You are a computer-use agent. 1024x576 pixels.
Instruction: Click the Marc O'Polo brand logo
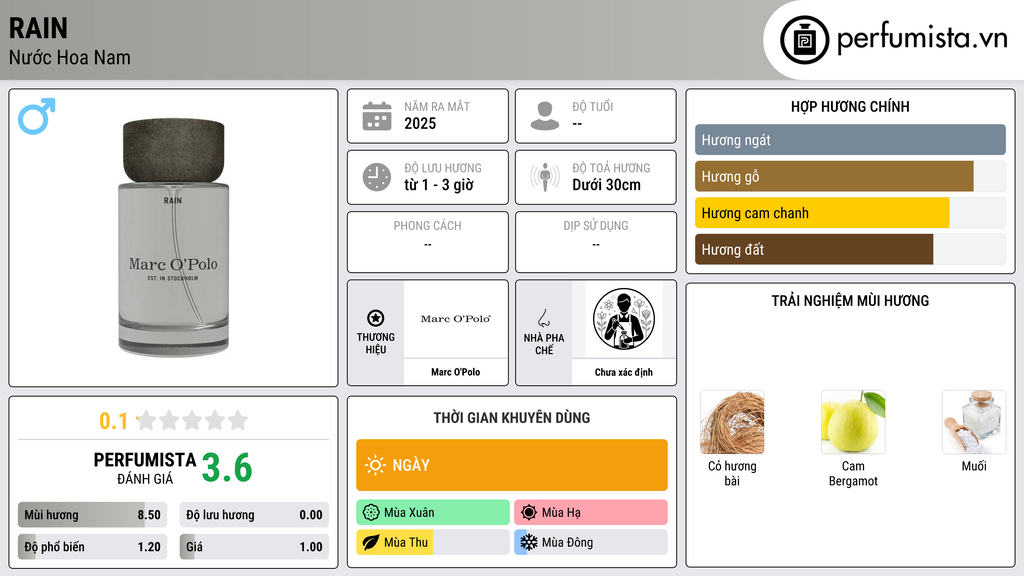coord(455,319)
